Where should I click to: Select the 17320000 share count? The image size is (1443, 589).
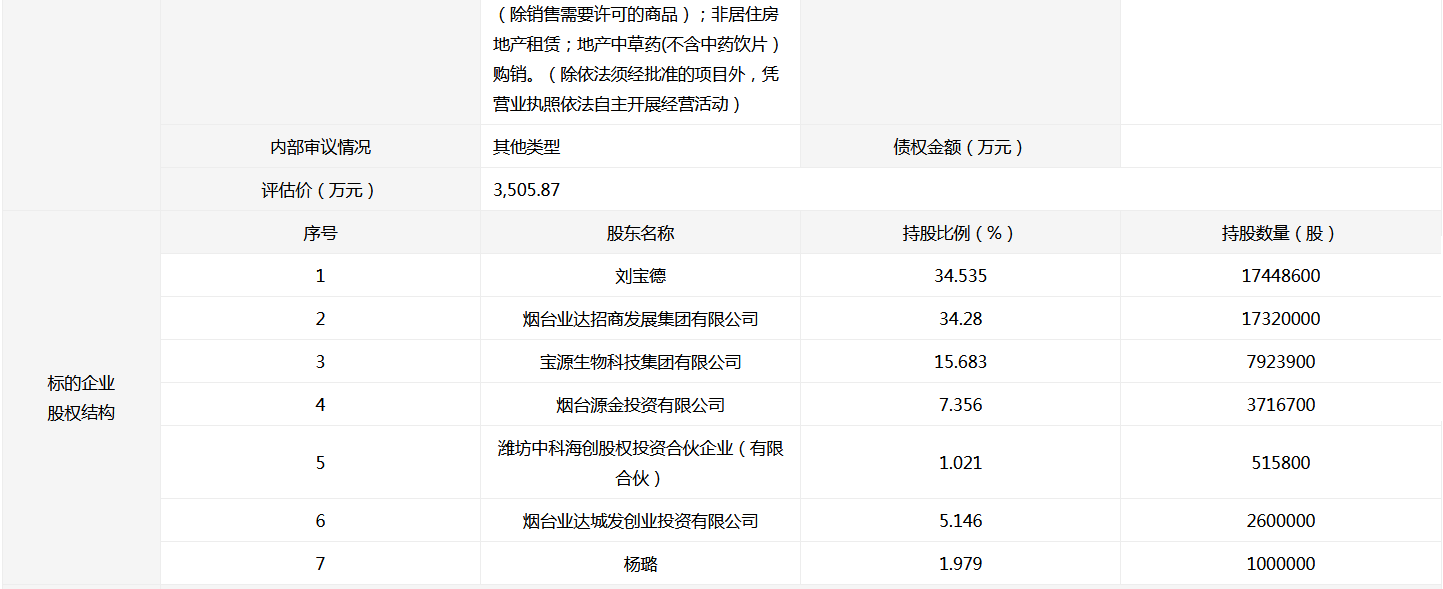[1281, 319]
